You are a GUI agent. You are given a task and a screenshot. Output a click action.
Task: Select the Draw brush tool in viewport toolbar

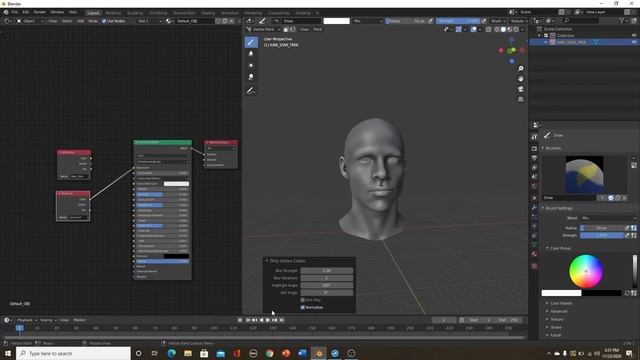click(251, 42)
